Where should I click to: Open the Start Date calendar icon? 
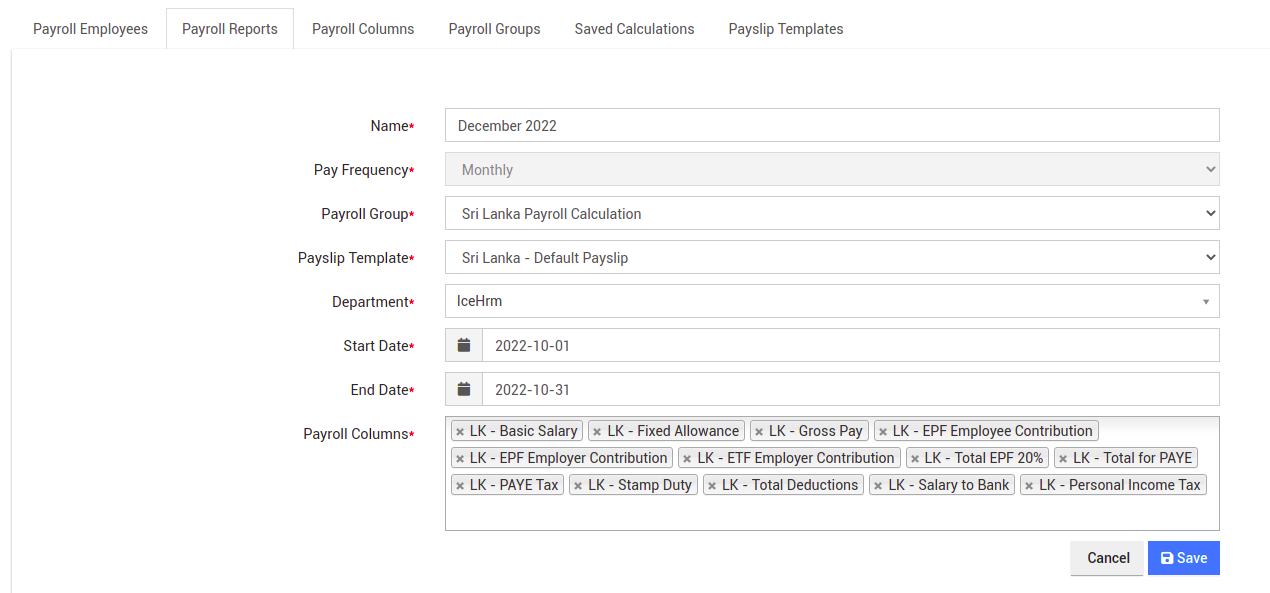[464, 345]
